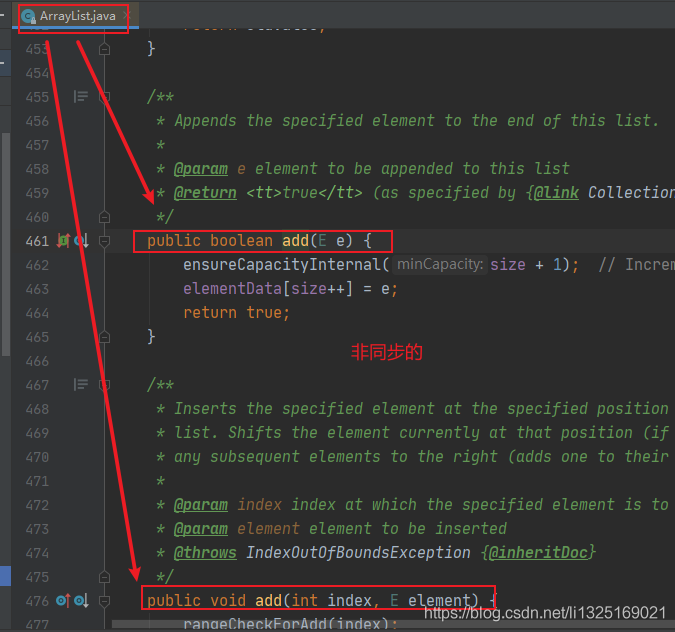This screenshot has width=675, height=632.
Task: Click the @param tag before 'element element to be inserted'
Action: (x=201, y=529)
